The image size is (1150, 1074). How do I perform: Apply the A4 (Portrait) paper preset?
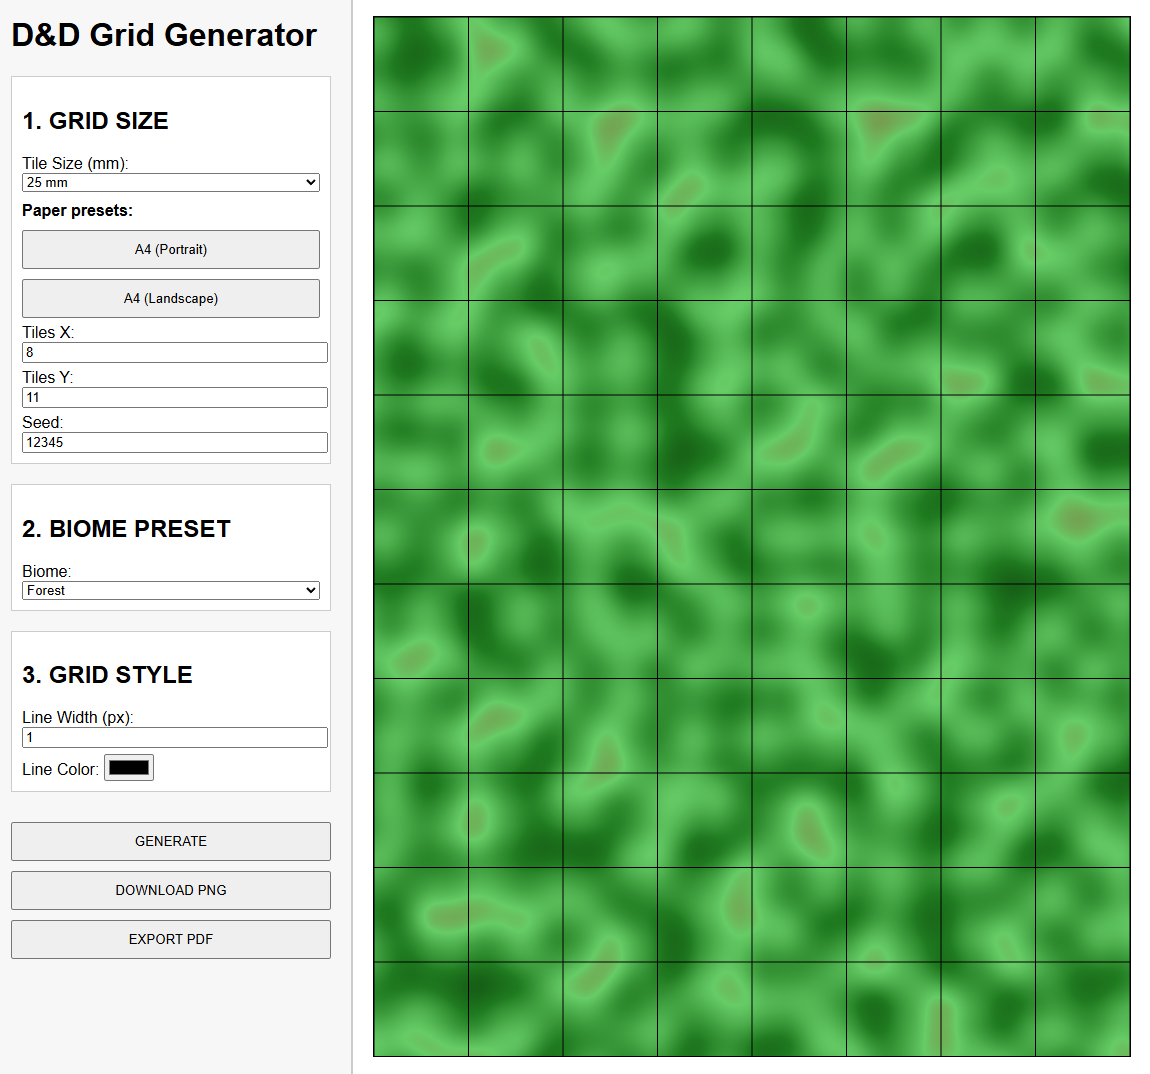coord(171,249)
